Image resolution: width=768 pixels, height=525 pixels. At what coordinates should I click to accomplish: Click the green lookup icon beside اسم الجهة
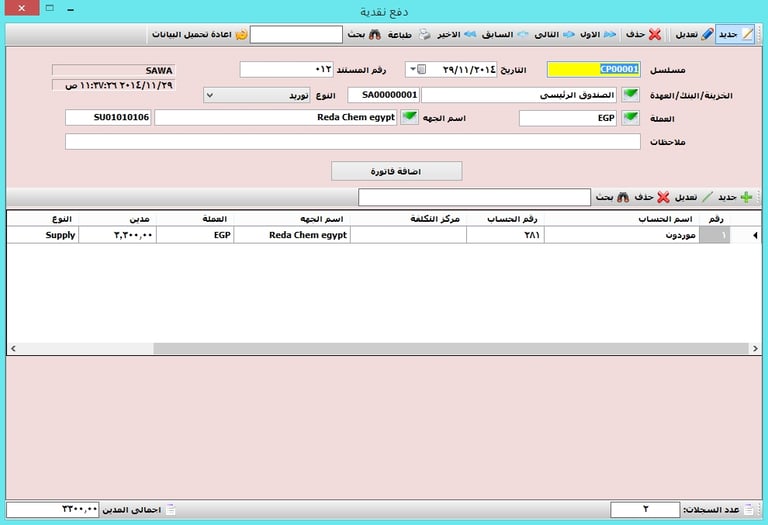click(x=409, y=118)
